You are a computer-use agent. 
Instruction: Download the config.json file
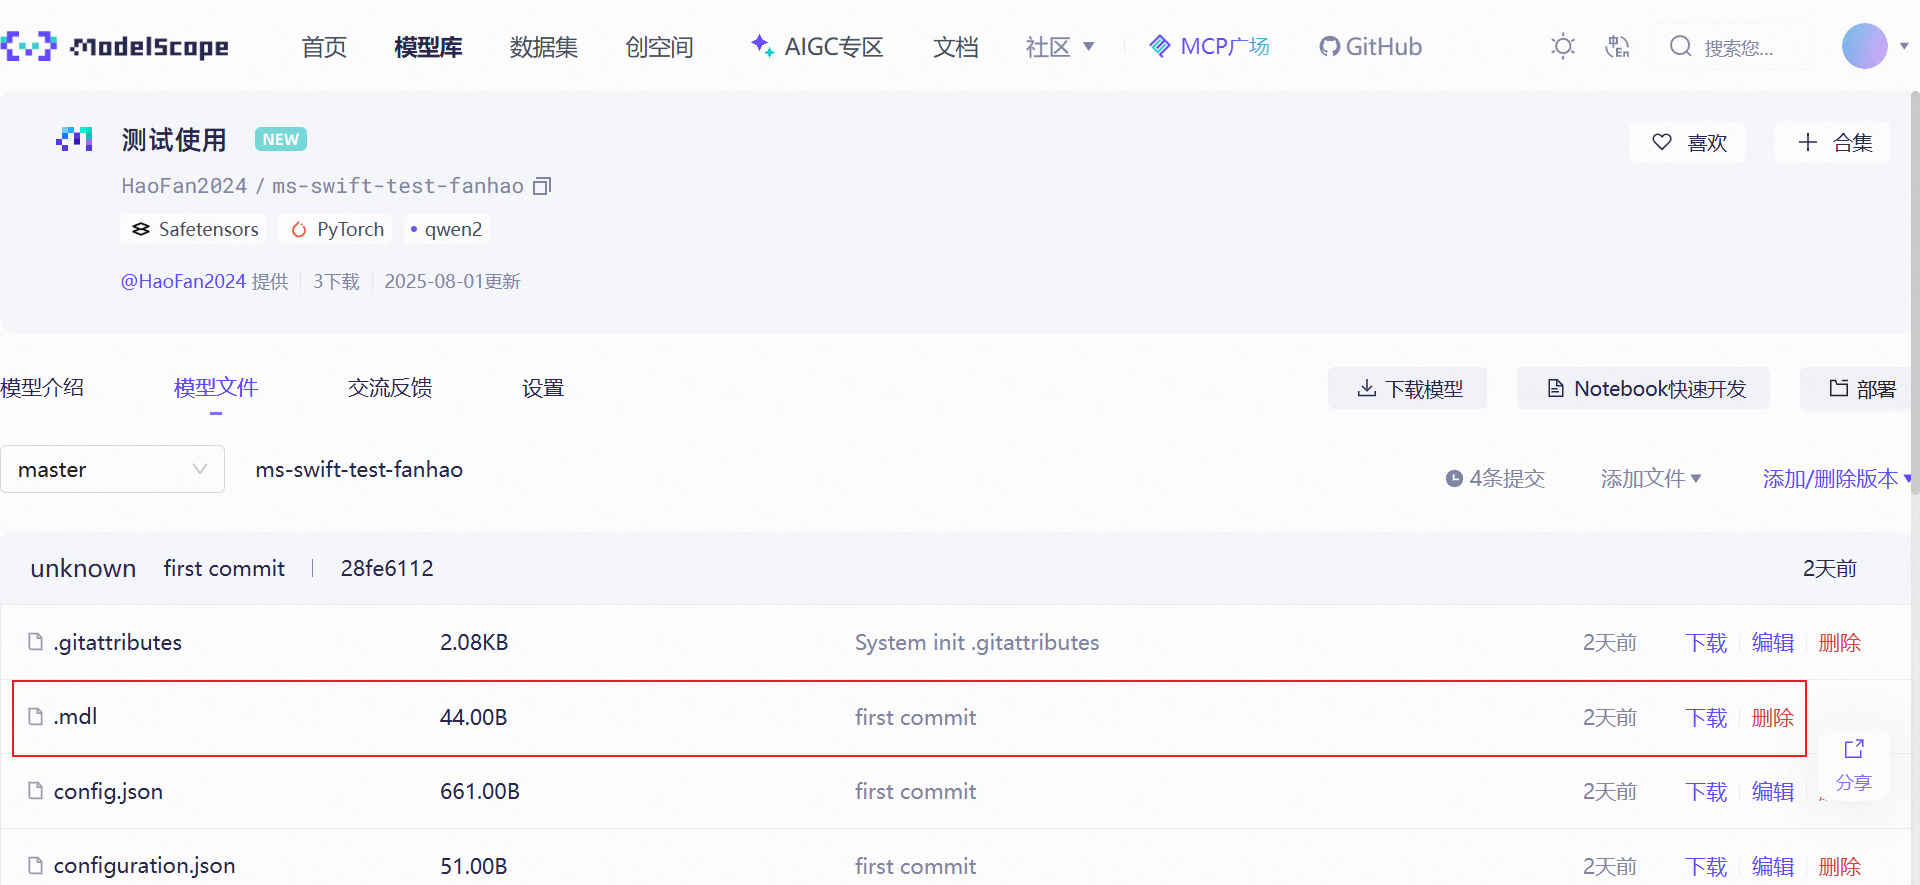click(x=1706, y=791)
